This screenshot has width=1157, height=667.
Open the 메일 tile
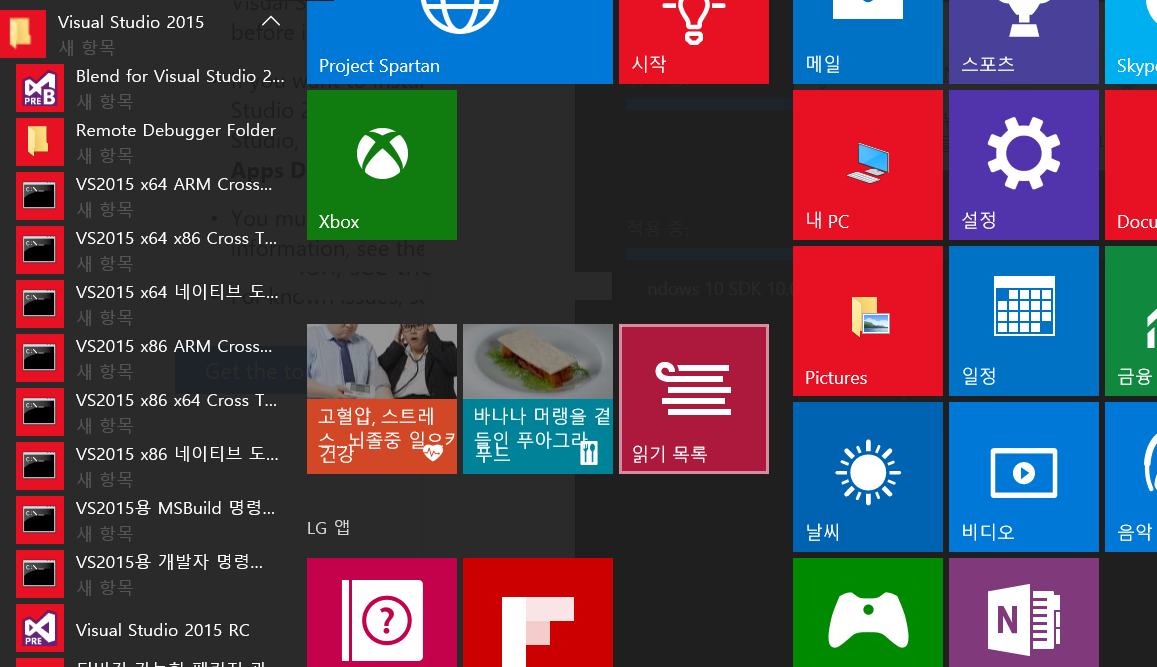coord(868,41)
